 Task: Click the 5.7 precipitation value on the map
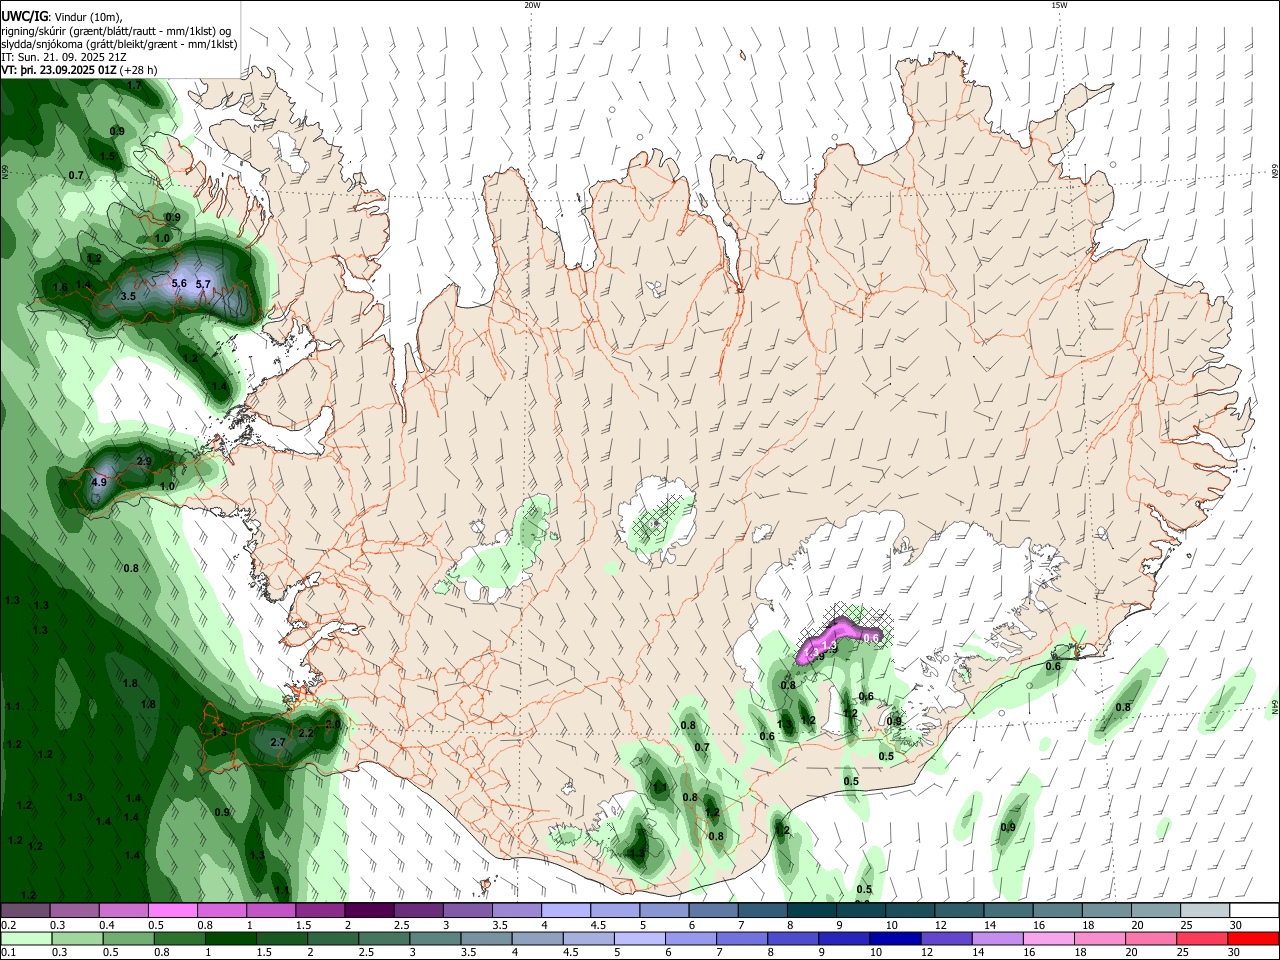203,284
